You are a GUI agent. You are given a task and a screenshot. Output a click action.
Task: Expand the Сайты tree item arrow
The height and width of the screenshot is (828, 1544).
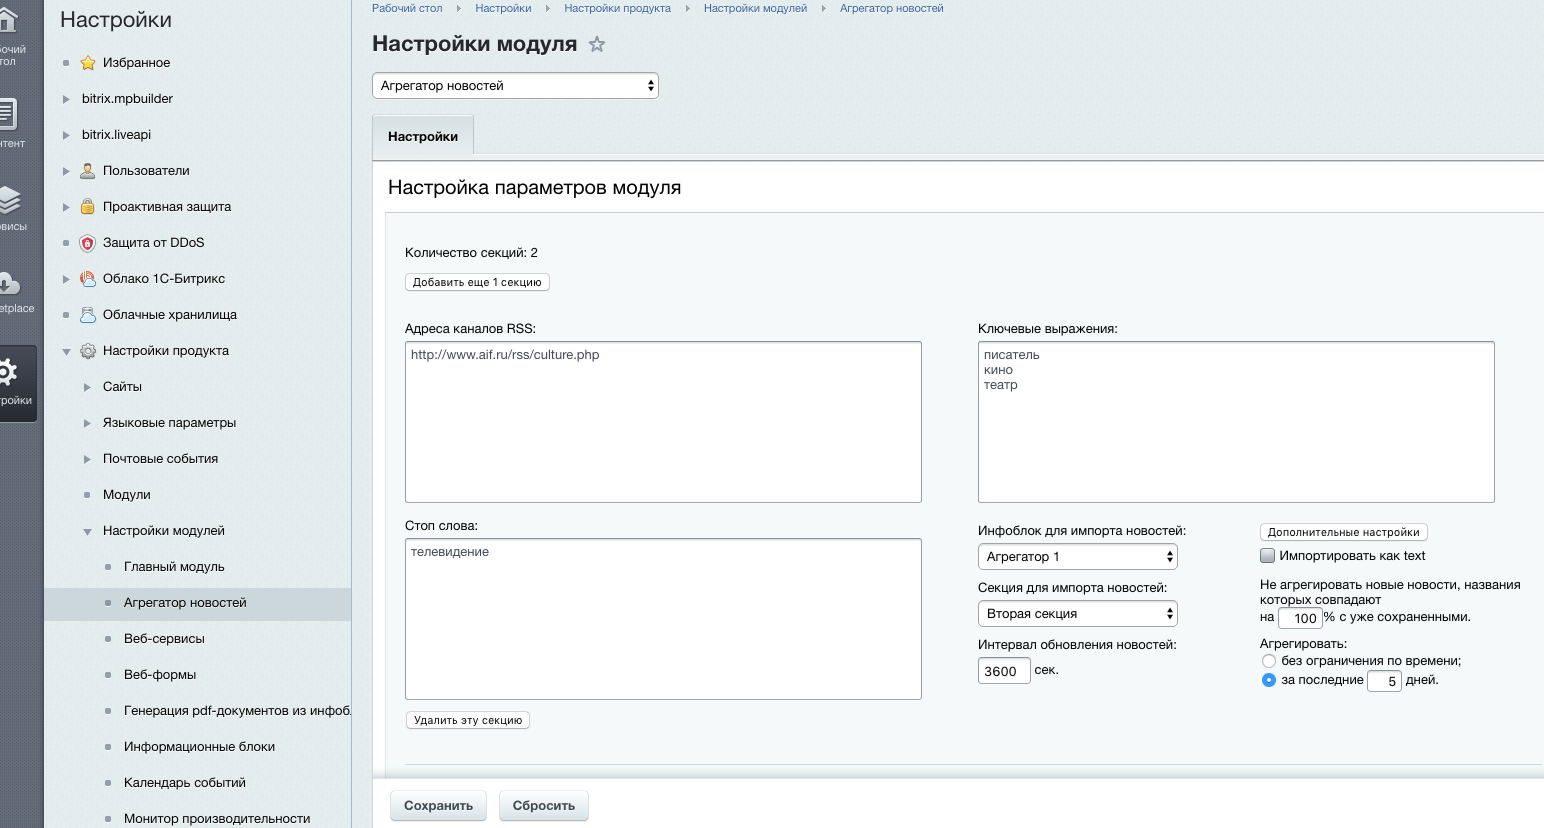(x=87, y=387)
